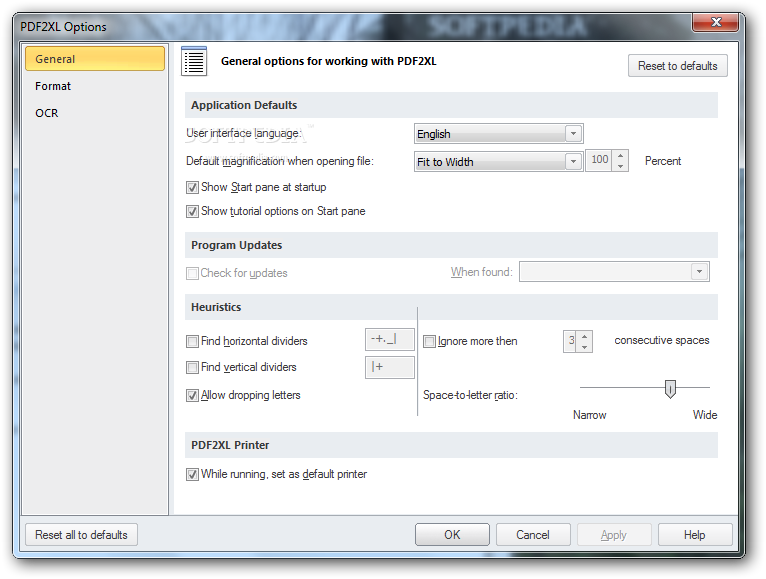
Task: Click the Heuristics section header
Action: click(451, 307)
